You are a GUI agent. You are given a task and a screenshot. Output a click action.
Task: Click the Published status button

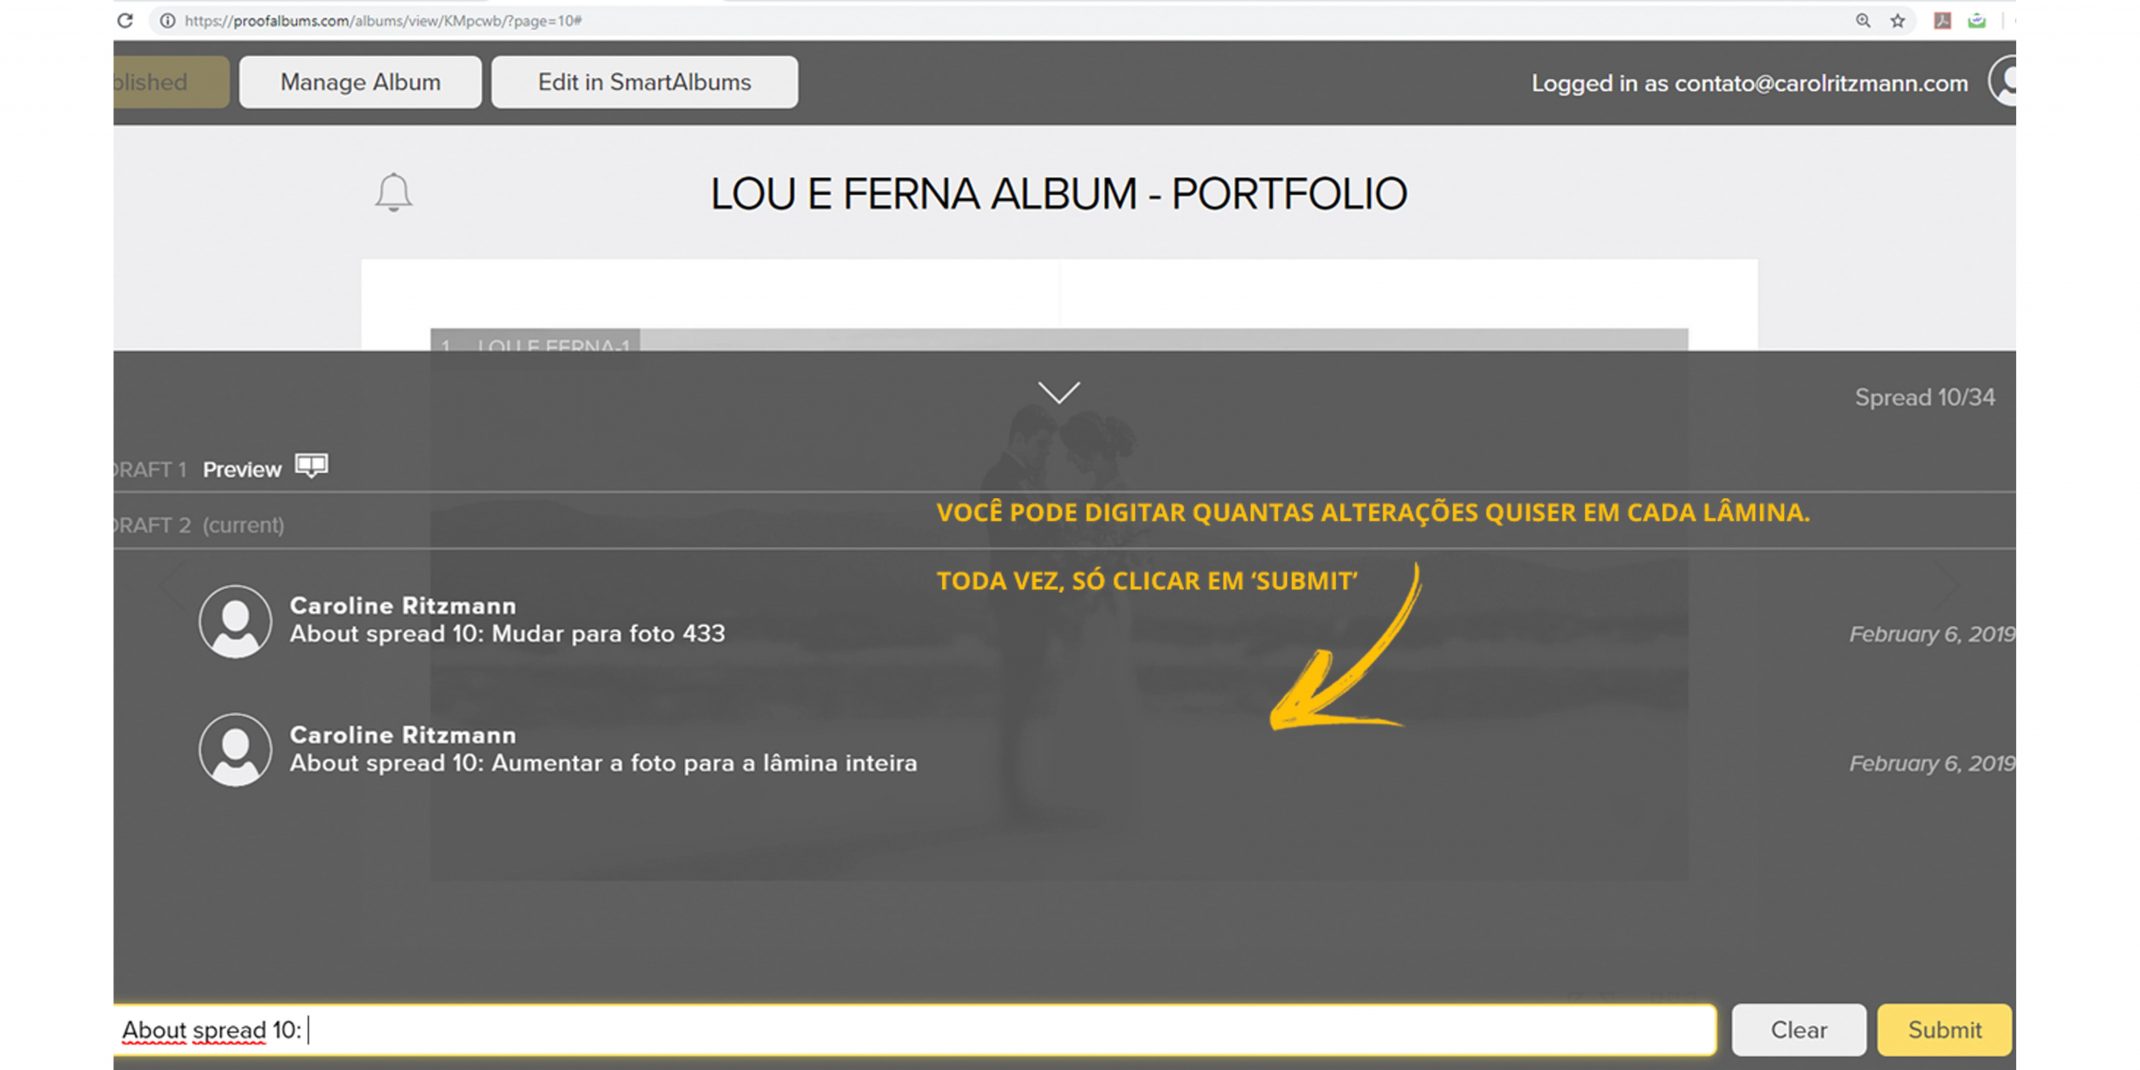click(171, 82)
